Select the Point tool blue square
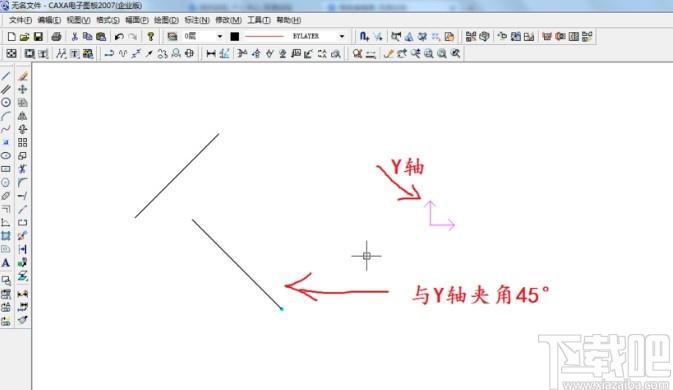This screenshot has height=390, width=673. (6, 142)
